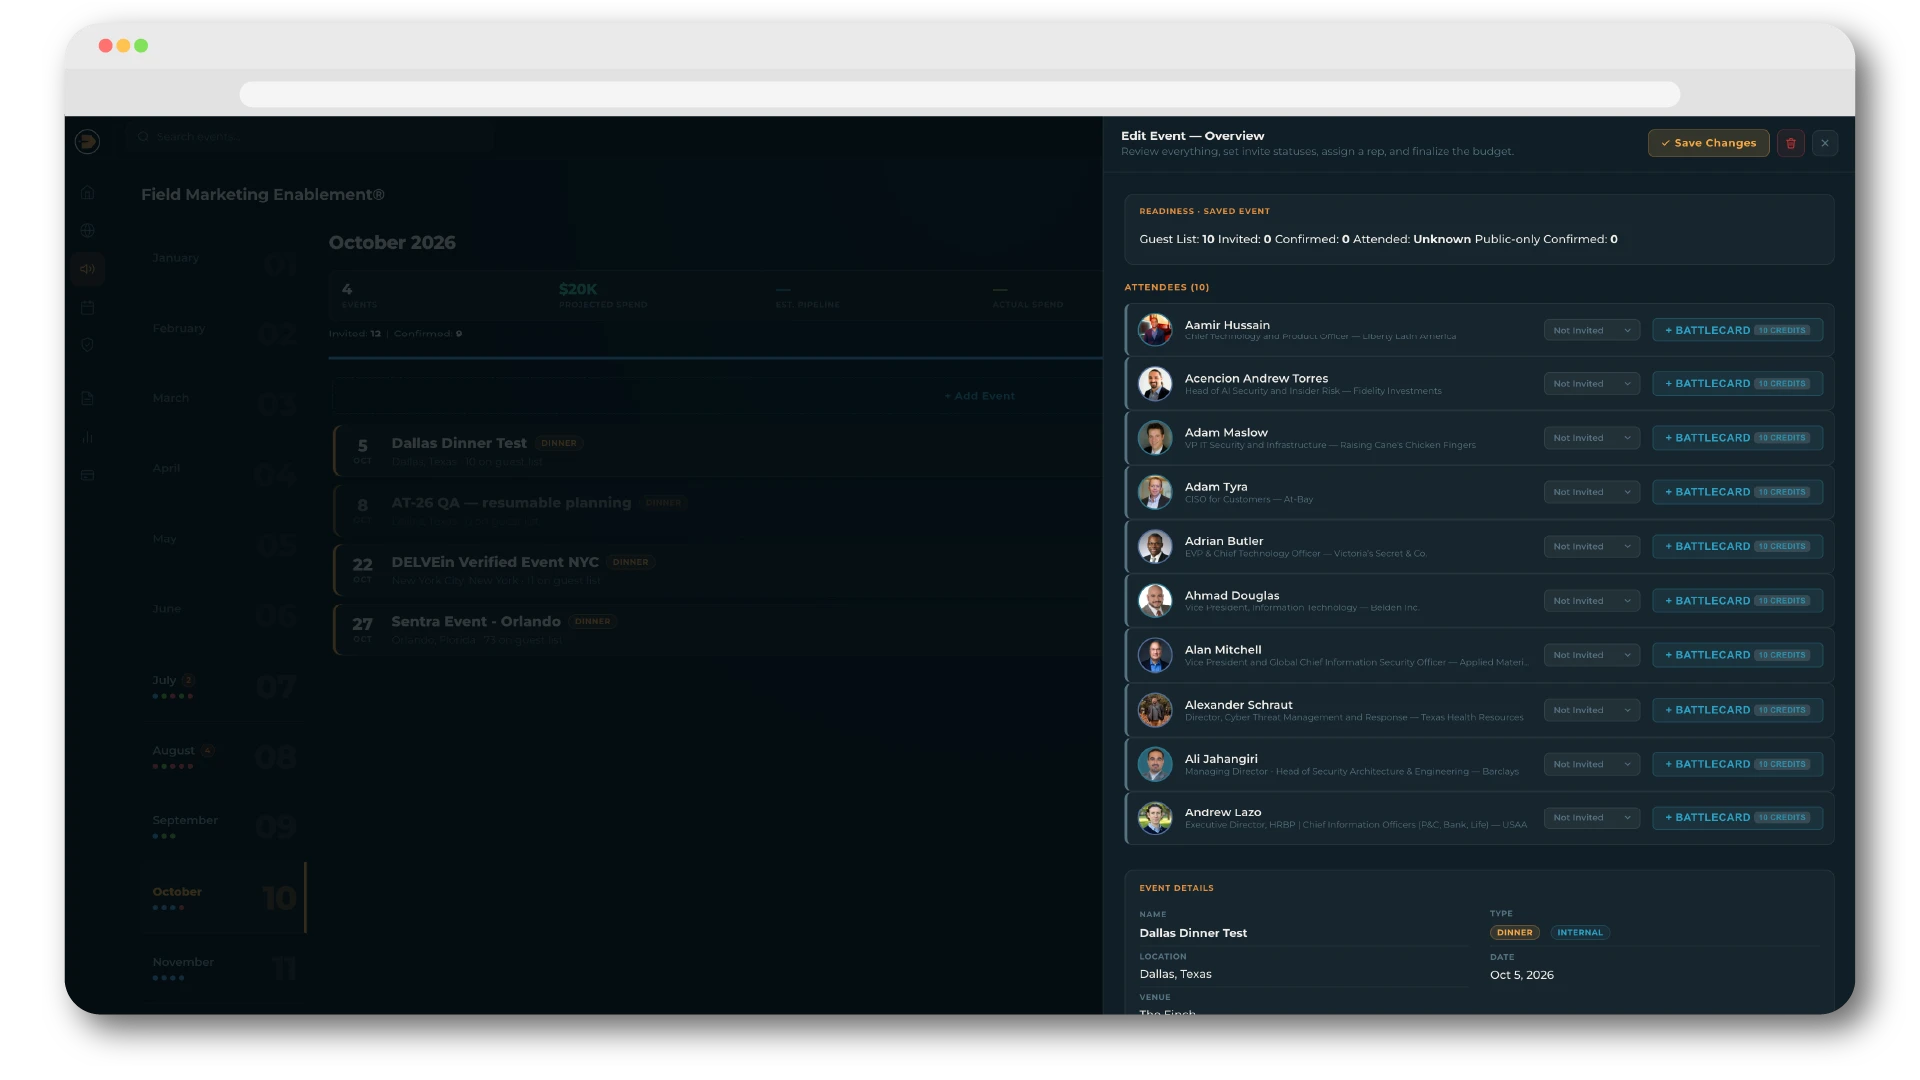Toggle the DINNER type chip

click(1514, 932)
